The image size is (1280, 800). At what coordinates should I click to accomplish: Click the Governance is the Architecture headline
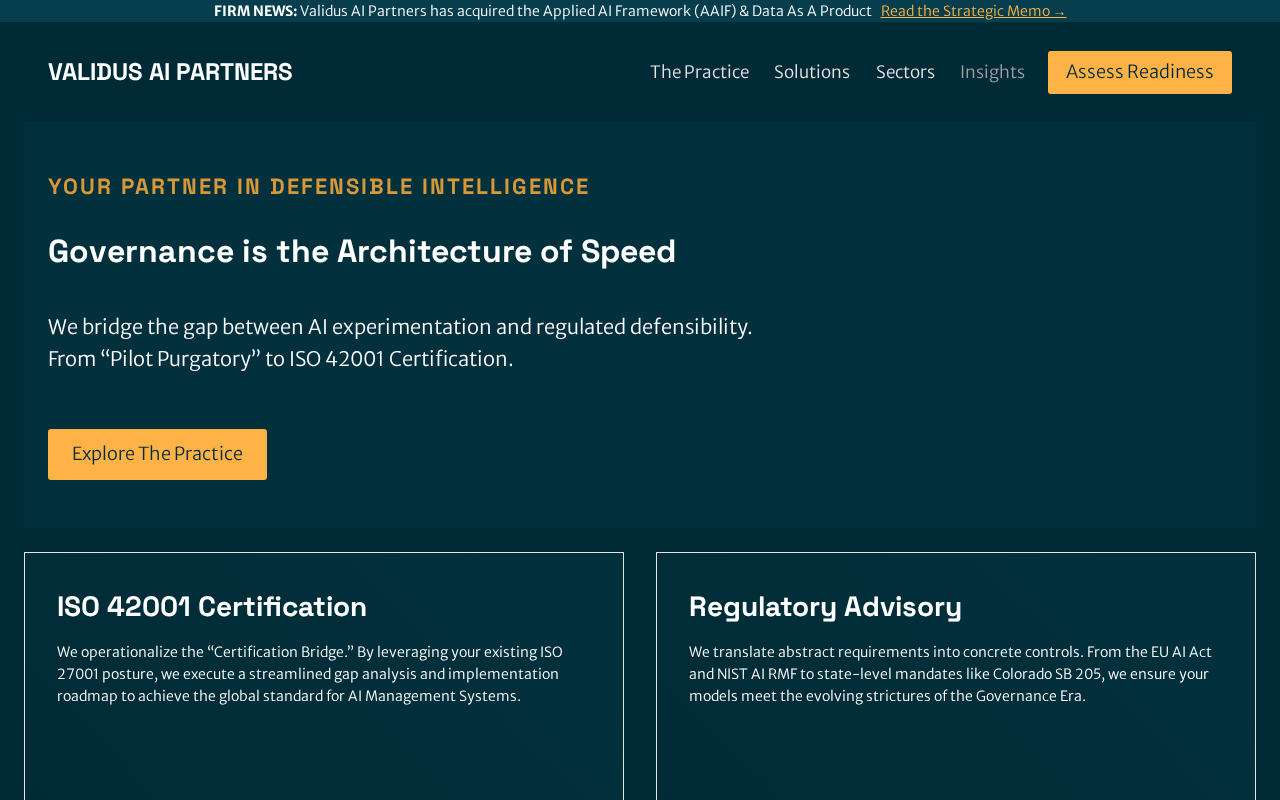(x=362, y=251)
